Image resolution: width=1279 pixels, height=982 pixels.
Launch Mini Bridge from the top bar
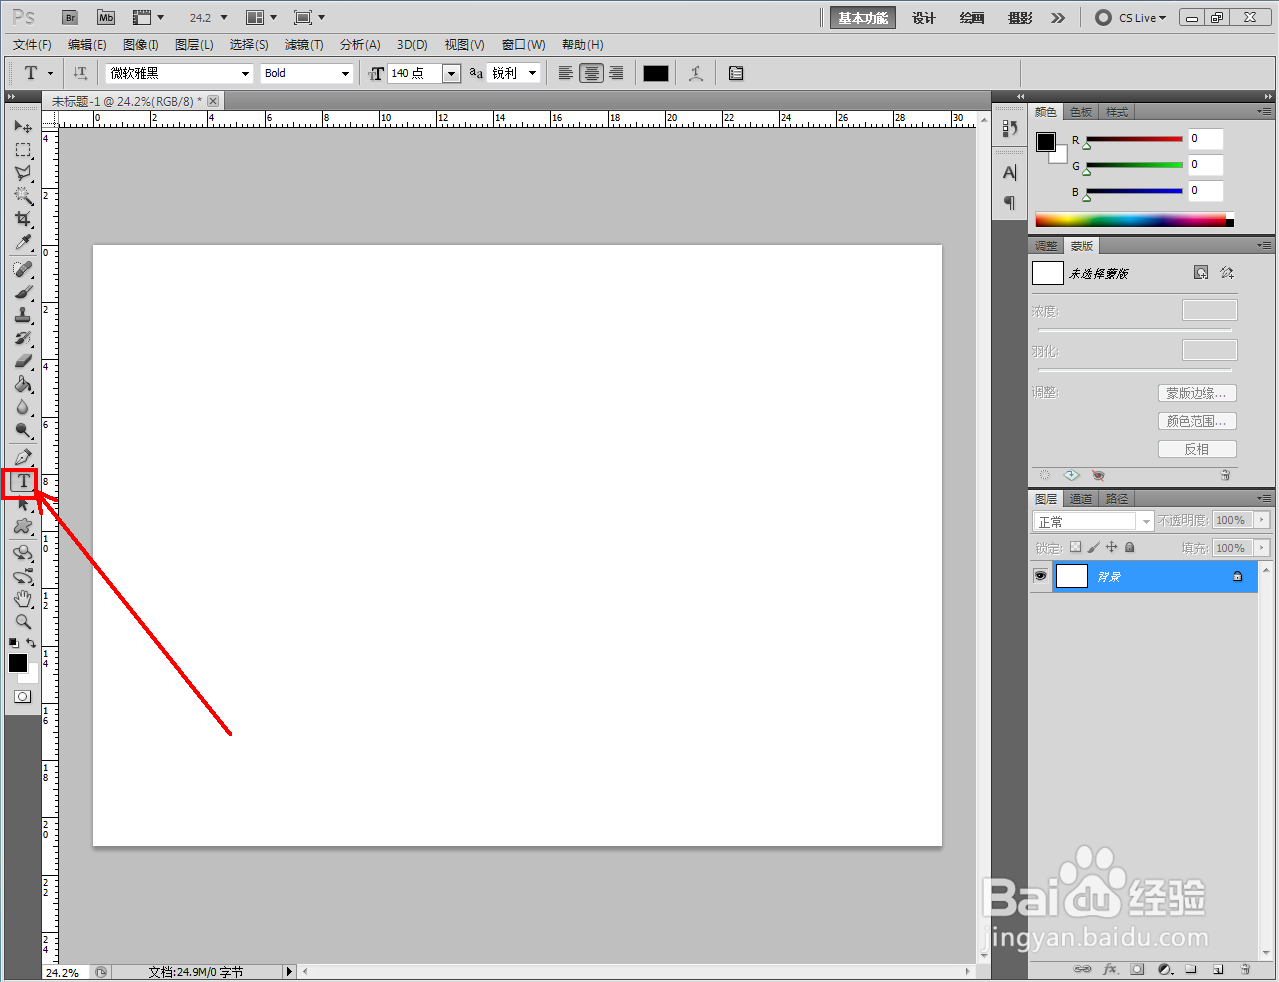coord(106,18)
